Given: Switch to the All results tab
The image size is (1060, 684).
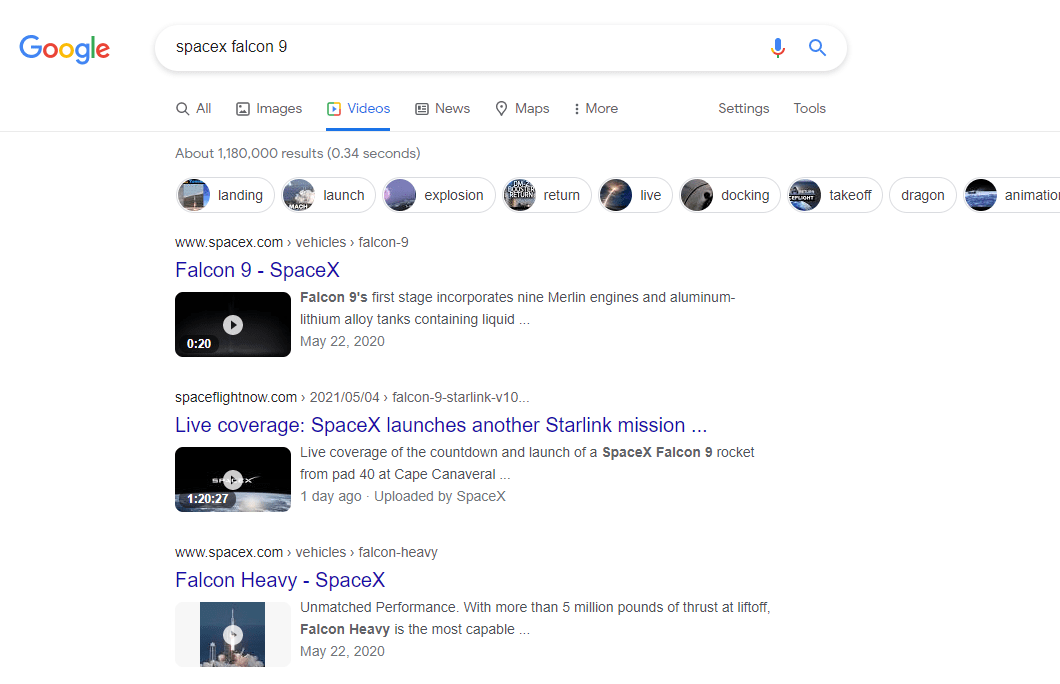Looking at the screenshot, I should [193, 108].
